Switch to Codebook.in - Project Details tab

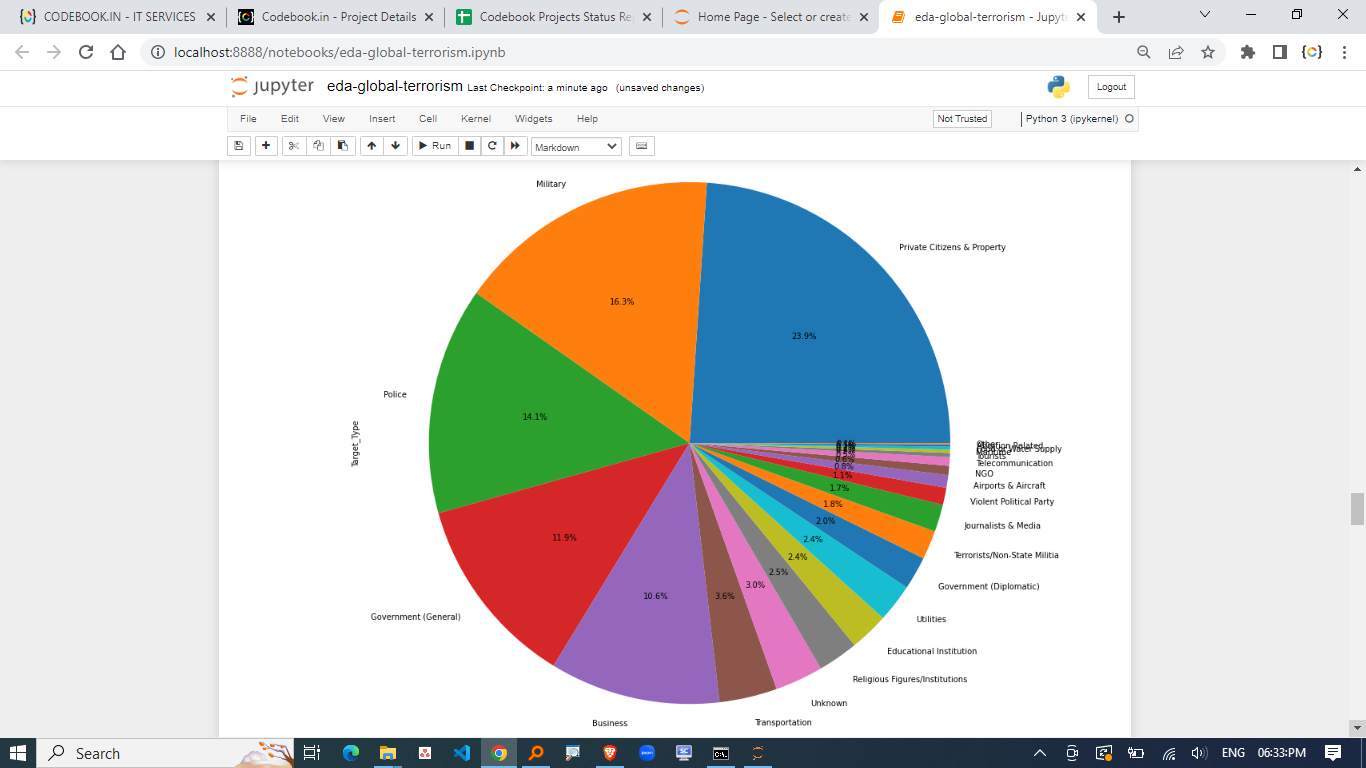(337, 17)
